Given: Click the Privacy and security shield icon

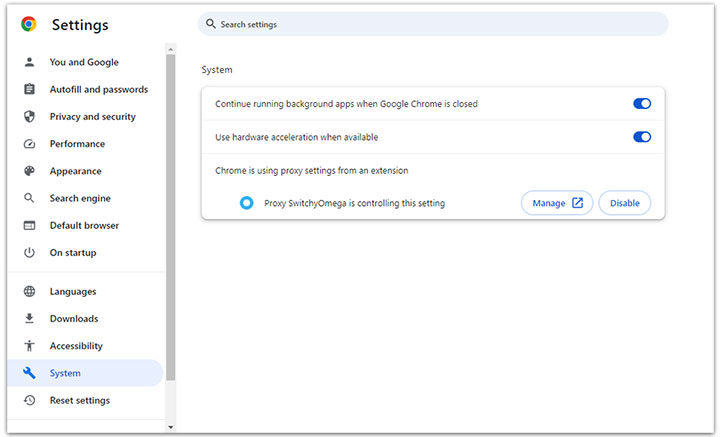Looking at the screenshot, I should click(x=29, y=117).
